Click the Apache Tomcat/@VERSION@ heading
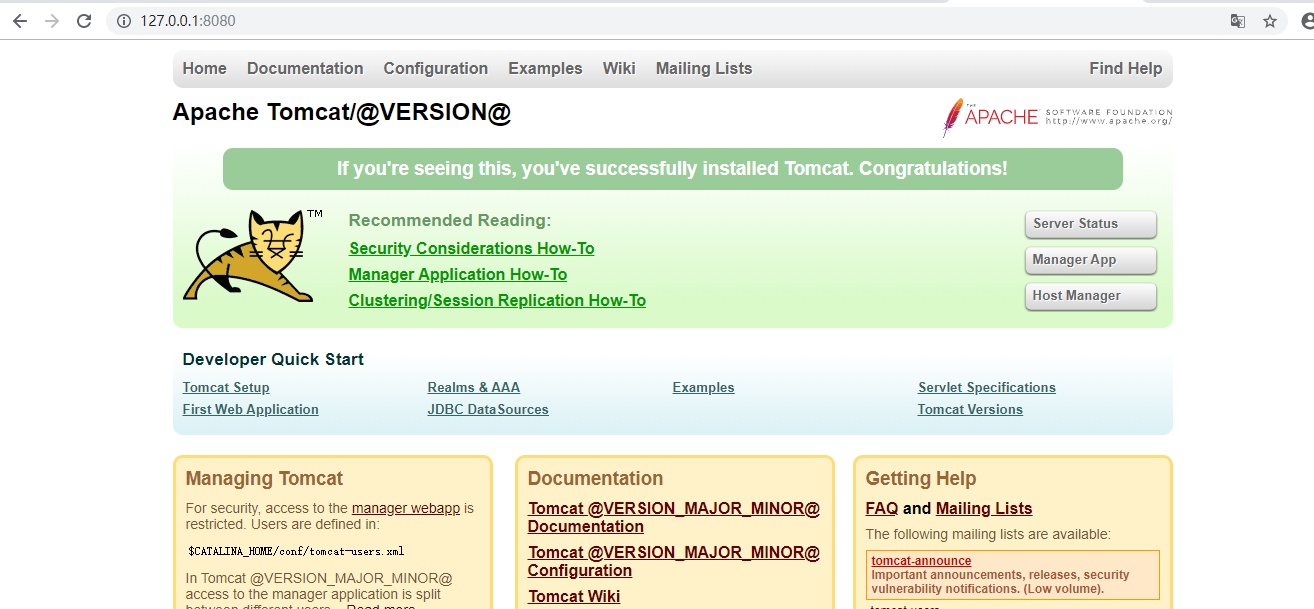 (x=342, y=112)
